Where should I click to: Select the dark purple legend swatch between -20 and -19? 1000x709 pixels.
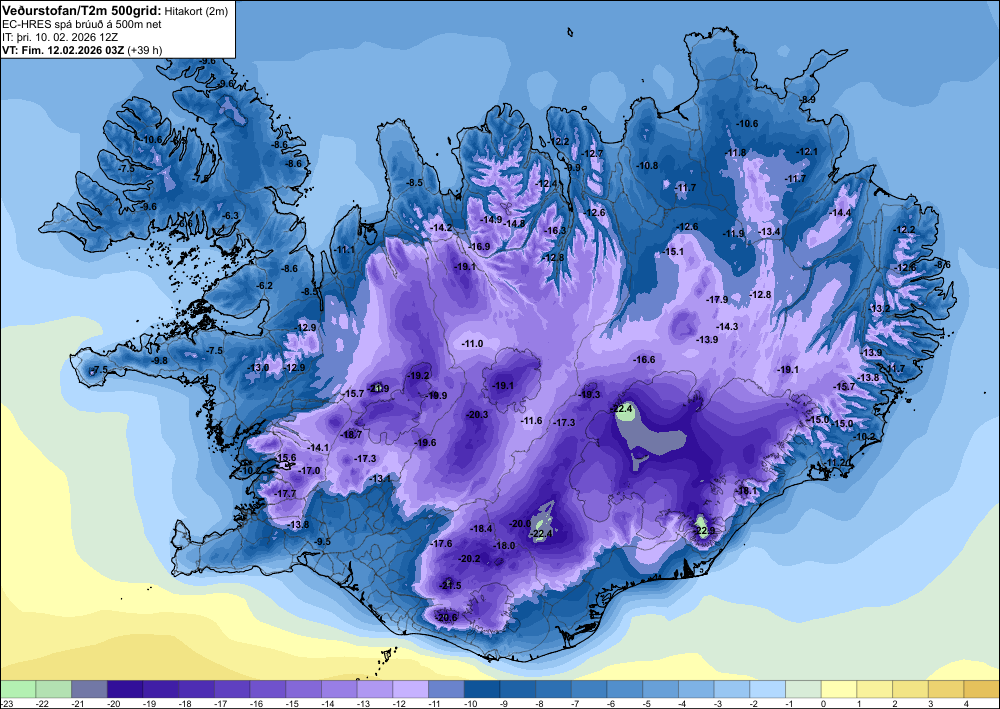tap(125, 689)
